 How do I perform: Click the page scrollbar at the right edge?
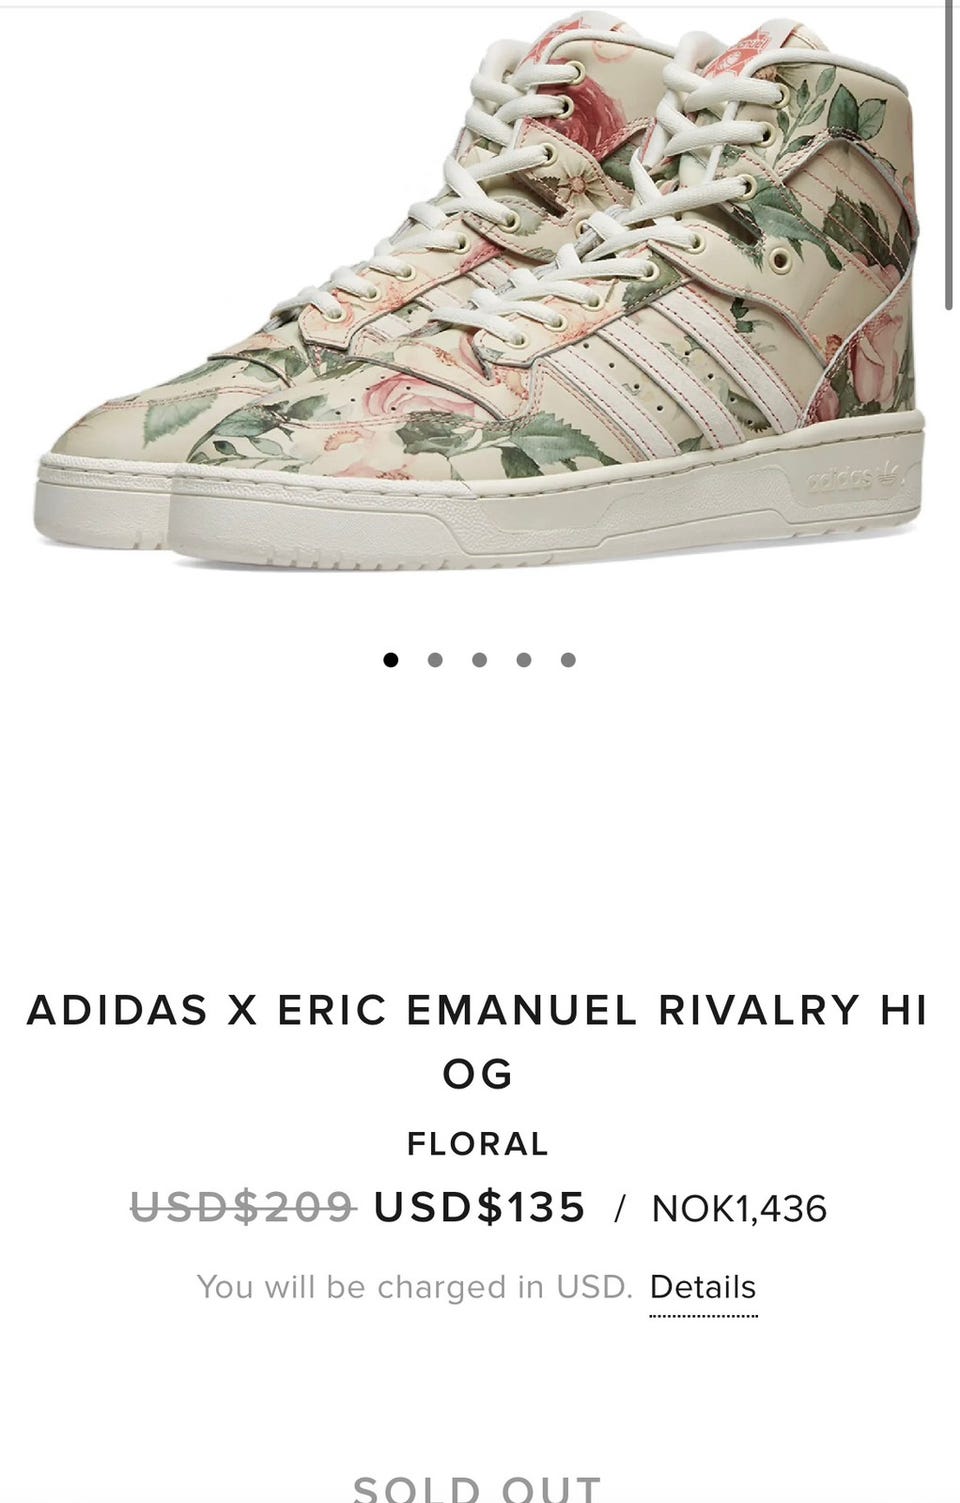(x=948, y=155)
